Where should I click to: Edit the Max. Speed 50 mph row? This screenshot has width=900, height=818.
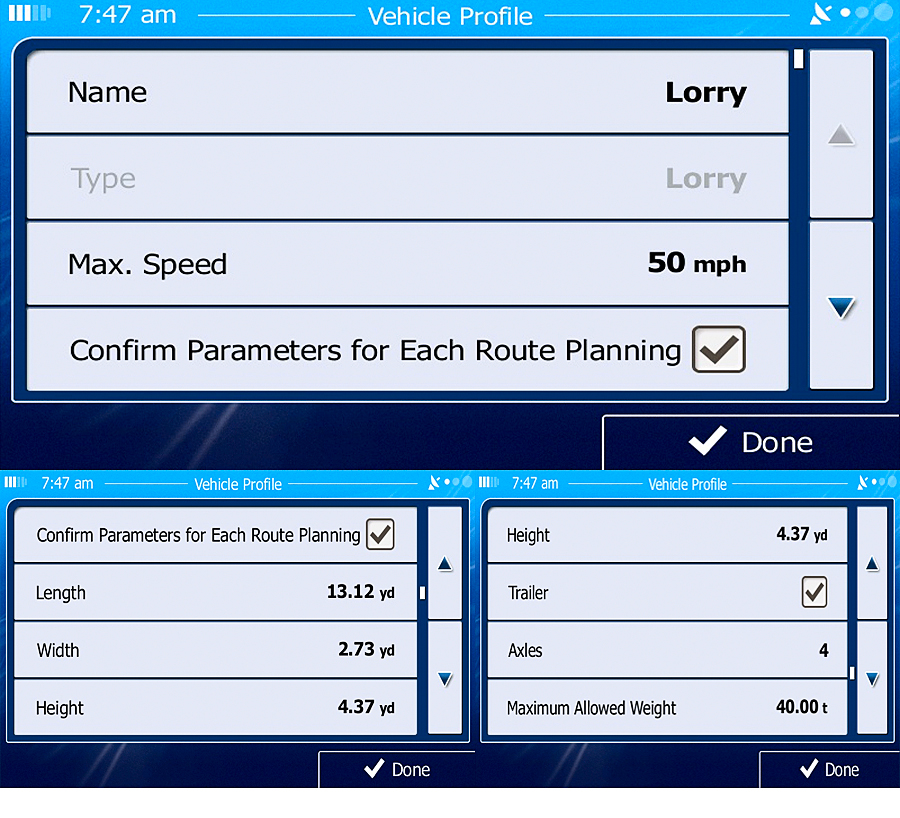(x=407, y=264)
